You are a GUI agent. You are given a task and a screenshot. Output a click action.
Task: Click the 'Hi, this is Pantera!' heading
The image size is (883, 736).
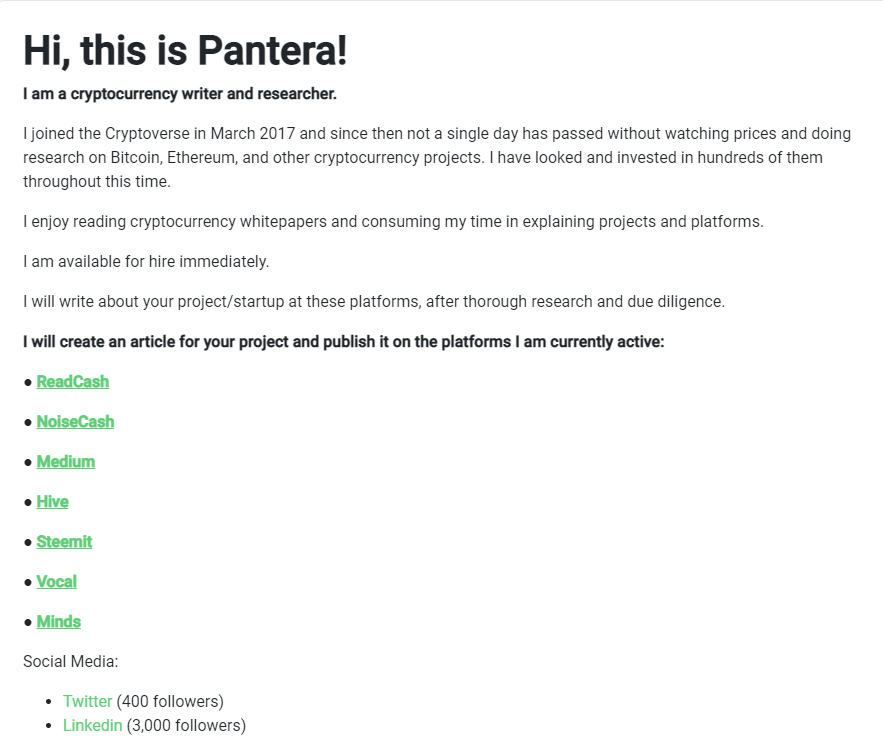[185, 50]
